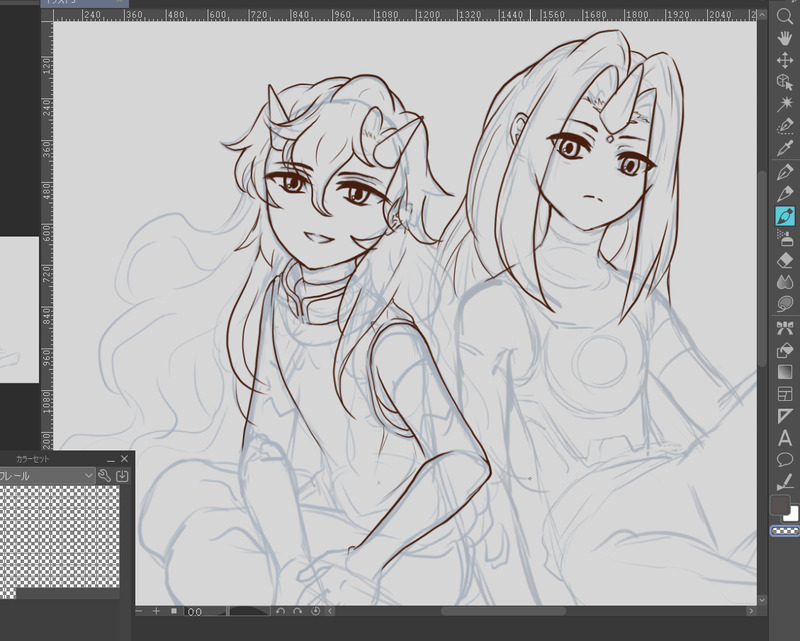Click the vertical scrollbar thumb
The height and width of the screenshot is (641, 800).
point(762,269)
